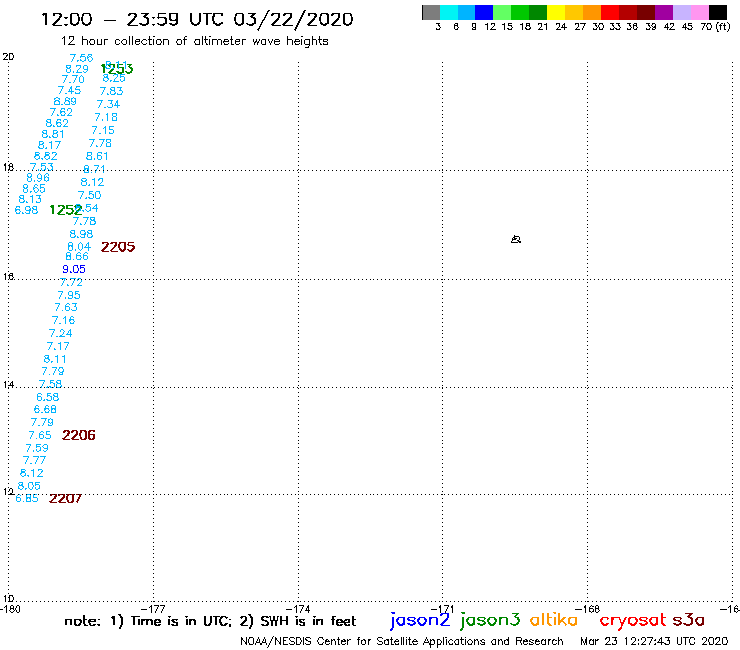
Task: Select the 7.70 wave height value
Action: [73, 79]
